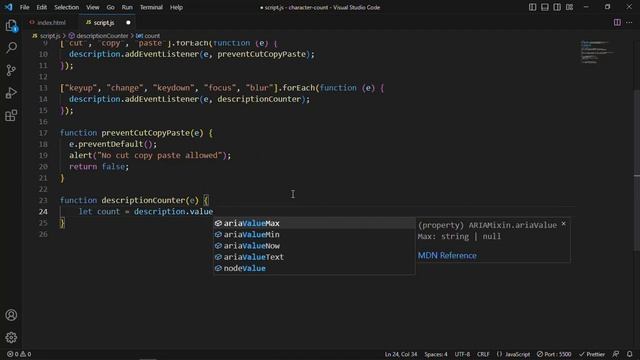Open the Go menu
The image size is (640, 360).
point(110,7)
